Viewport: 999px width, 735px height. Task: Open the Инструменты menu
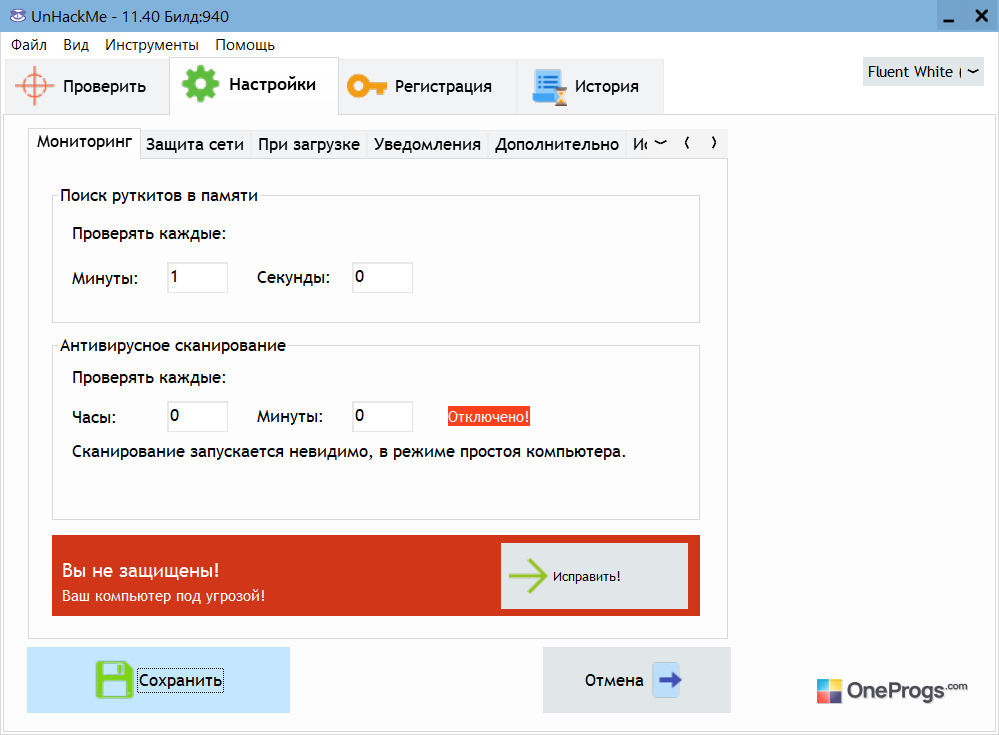pos(152,45)
